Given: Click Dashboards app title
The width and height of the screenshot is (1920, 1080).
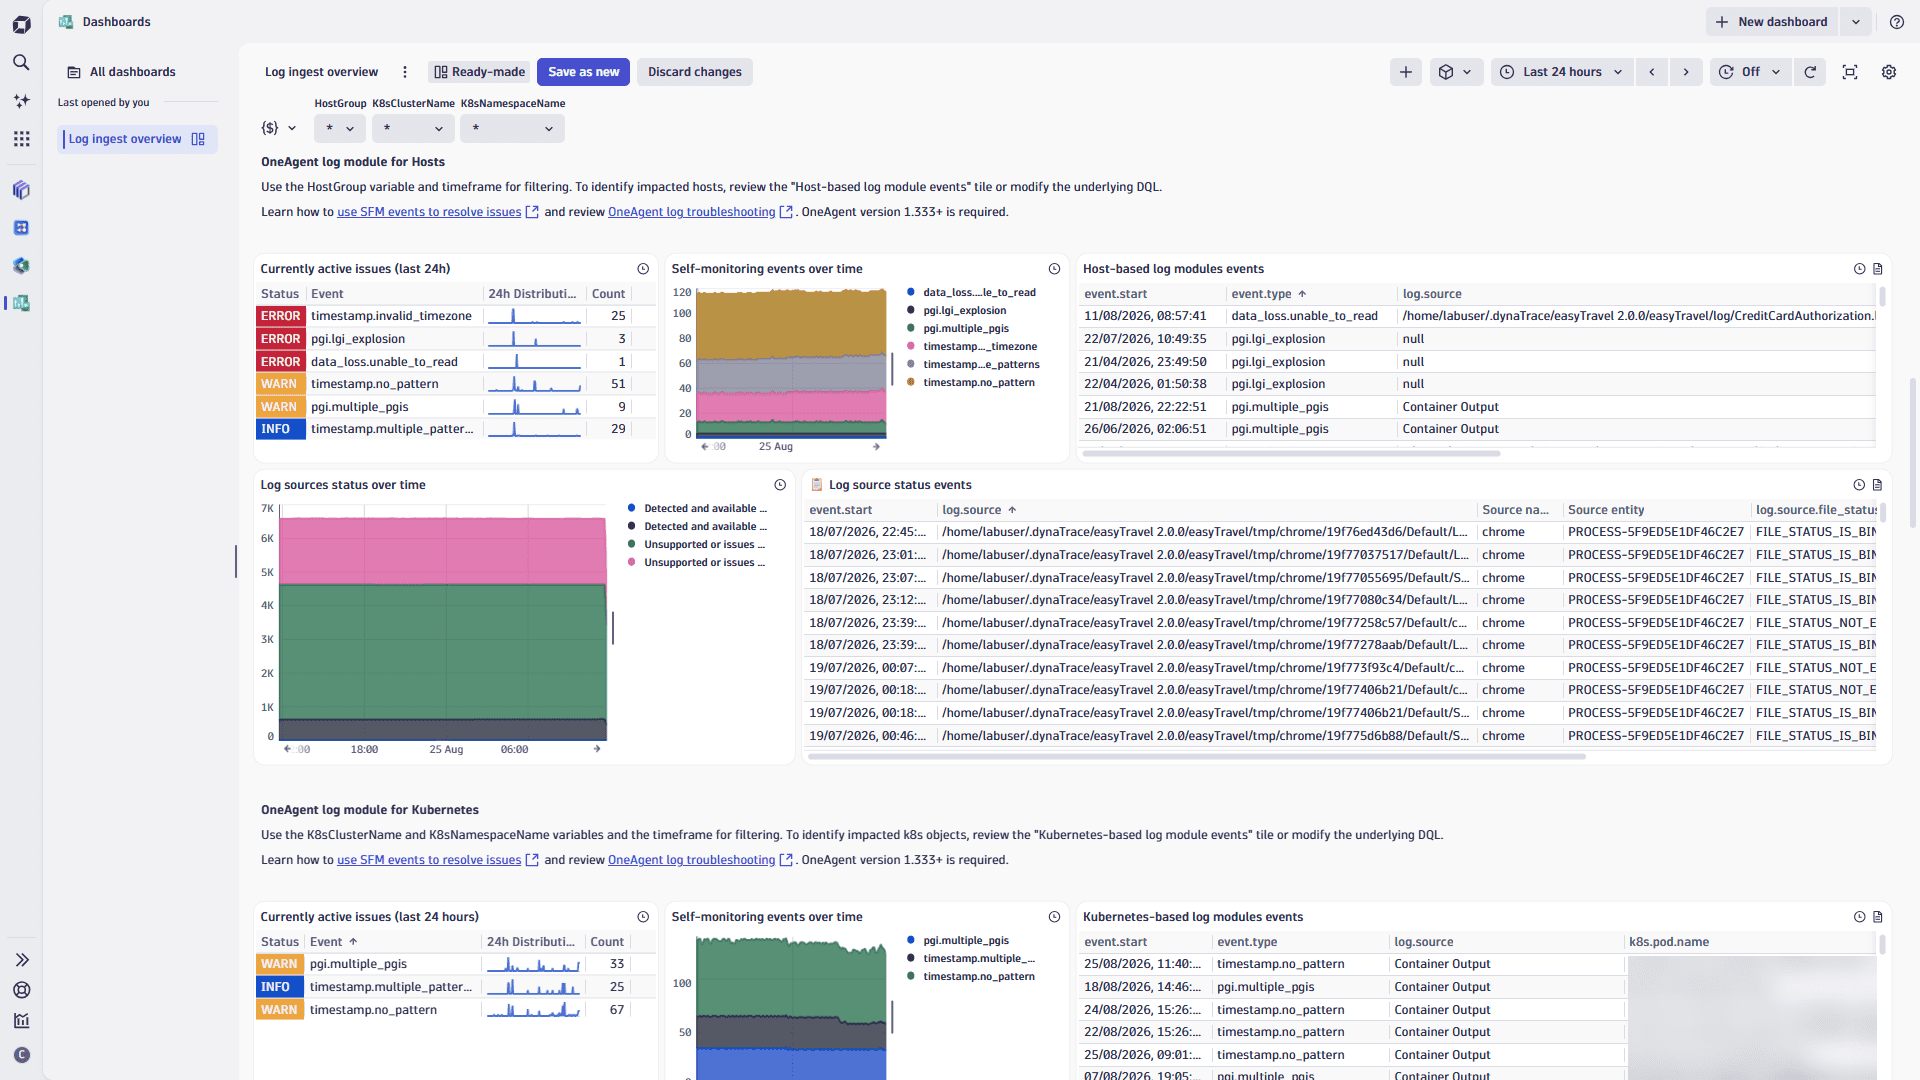Looking at the screenshot, I should point(116,22).
